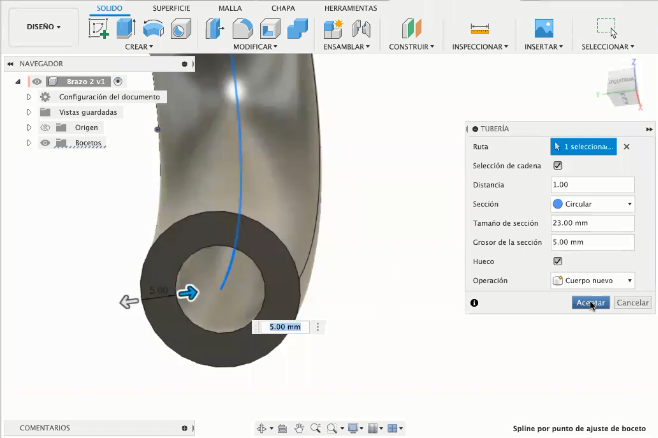Click the Aceptar button
This screenshot has width=658, height=438.
[590, 303]
